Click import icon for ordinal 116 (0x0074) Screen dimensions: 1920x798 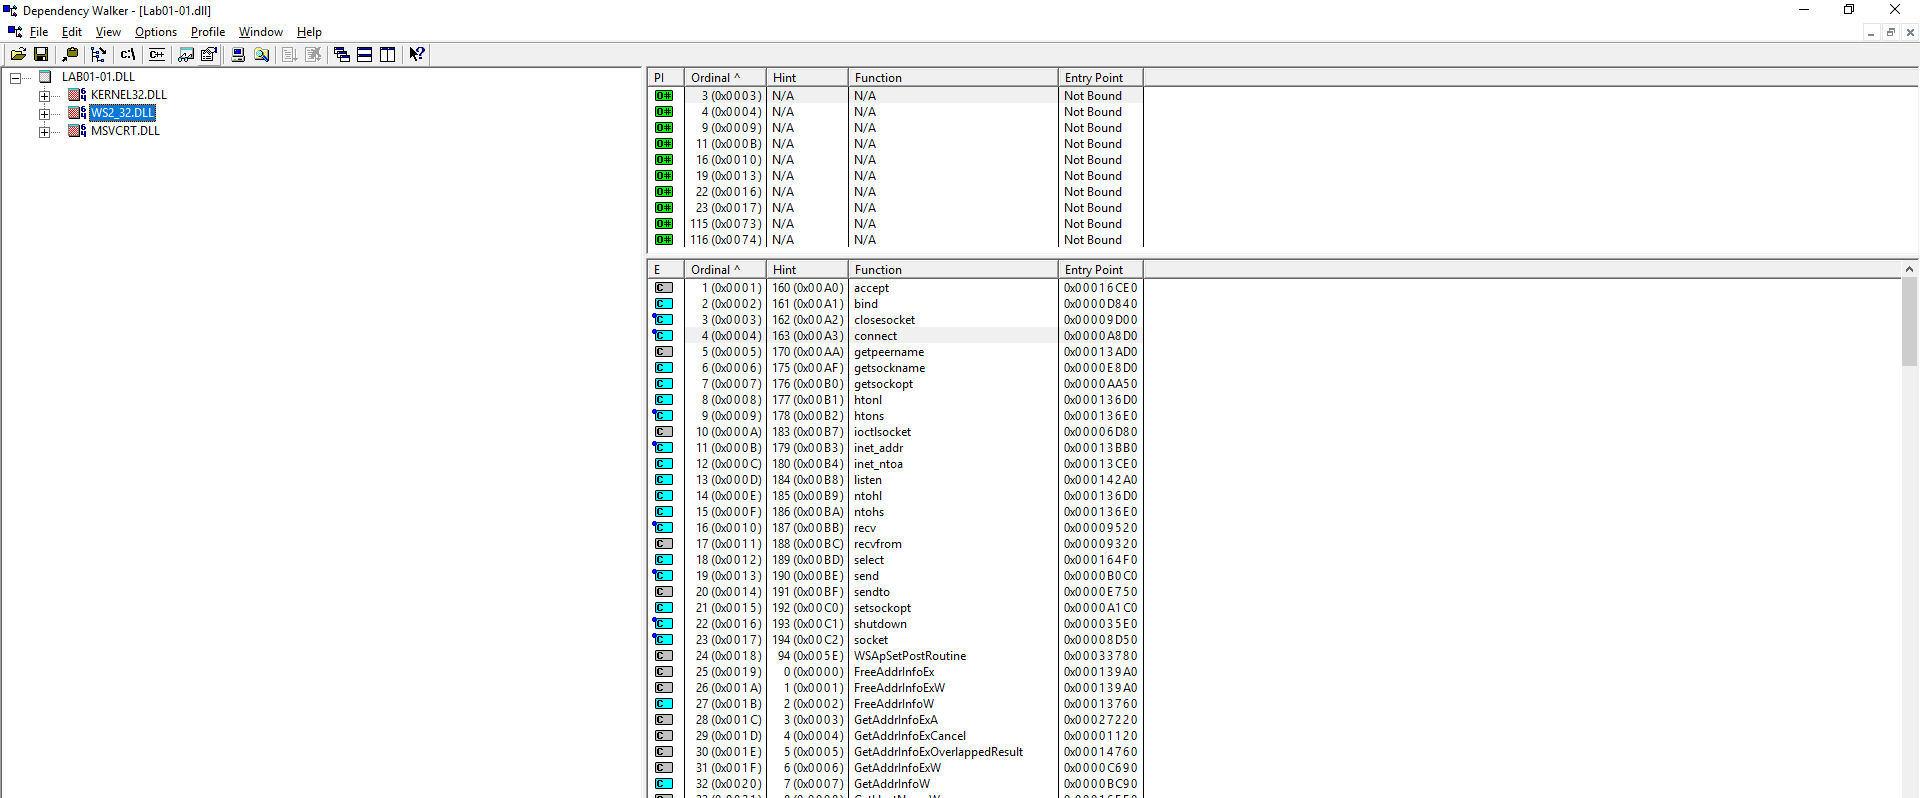tap(664, 240)
